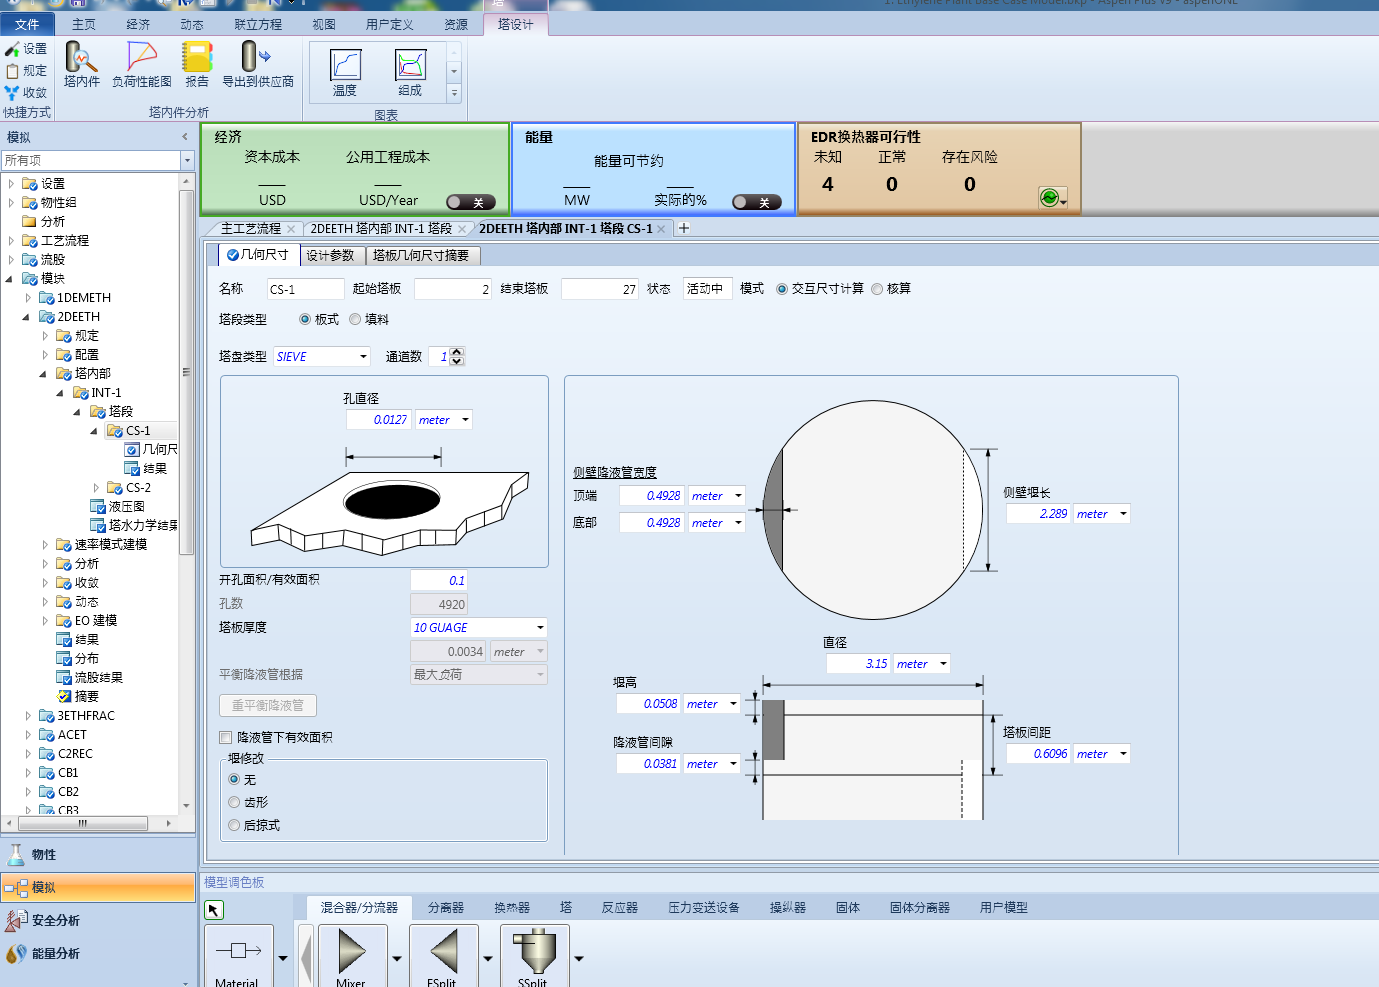Open 安全分析 environment

[98, 921]
